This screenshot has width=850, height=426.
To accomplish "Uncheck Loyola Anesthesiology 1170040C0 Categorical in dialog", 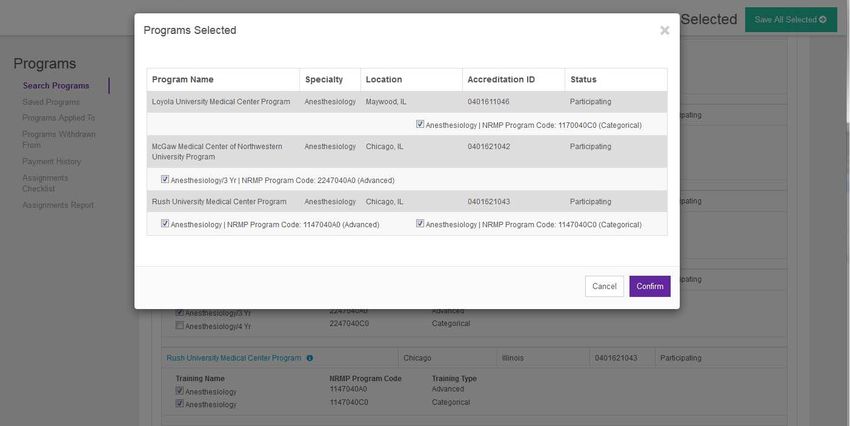I will tap(420, 124).
